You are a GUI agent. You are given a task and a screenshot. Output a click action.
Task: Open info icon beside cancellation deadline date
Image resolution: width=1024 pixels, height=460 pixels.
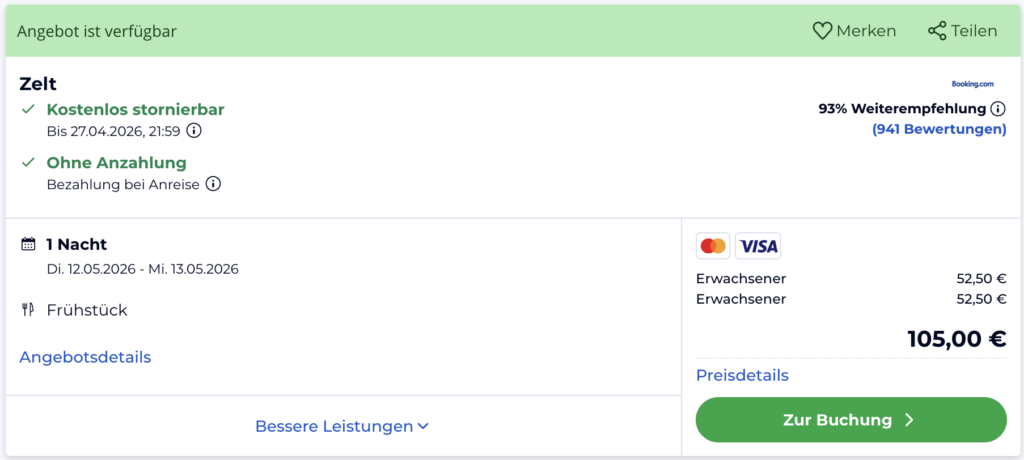coord(194,131)
